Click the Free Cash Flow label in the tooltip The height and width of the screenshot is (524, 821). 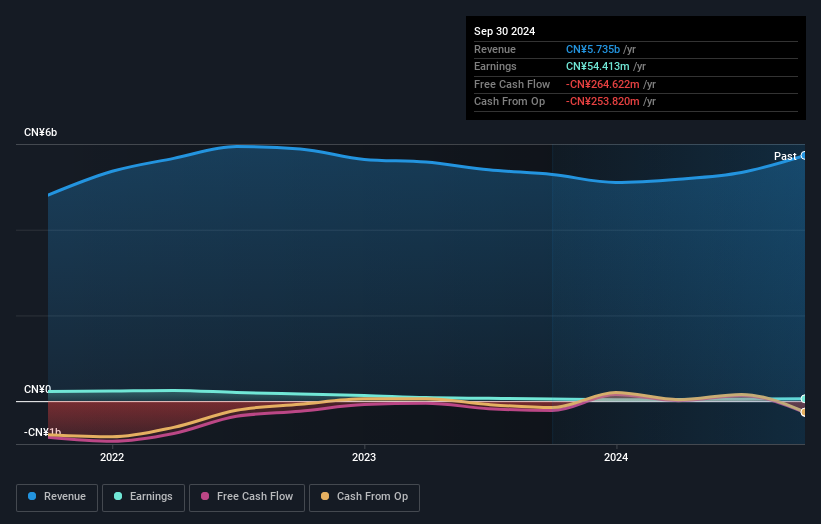click(x=512, y=84)
